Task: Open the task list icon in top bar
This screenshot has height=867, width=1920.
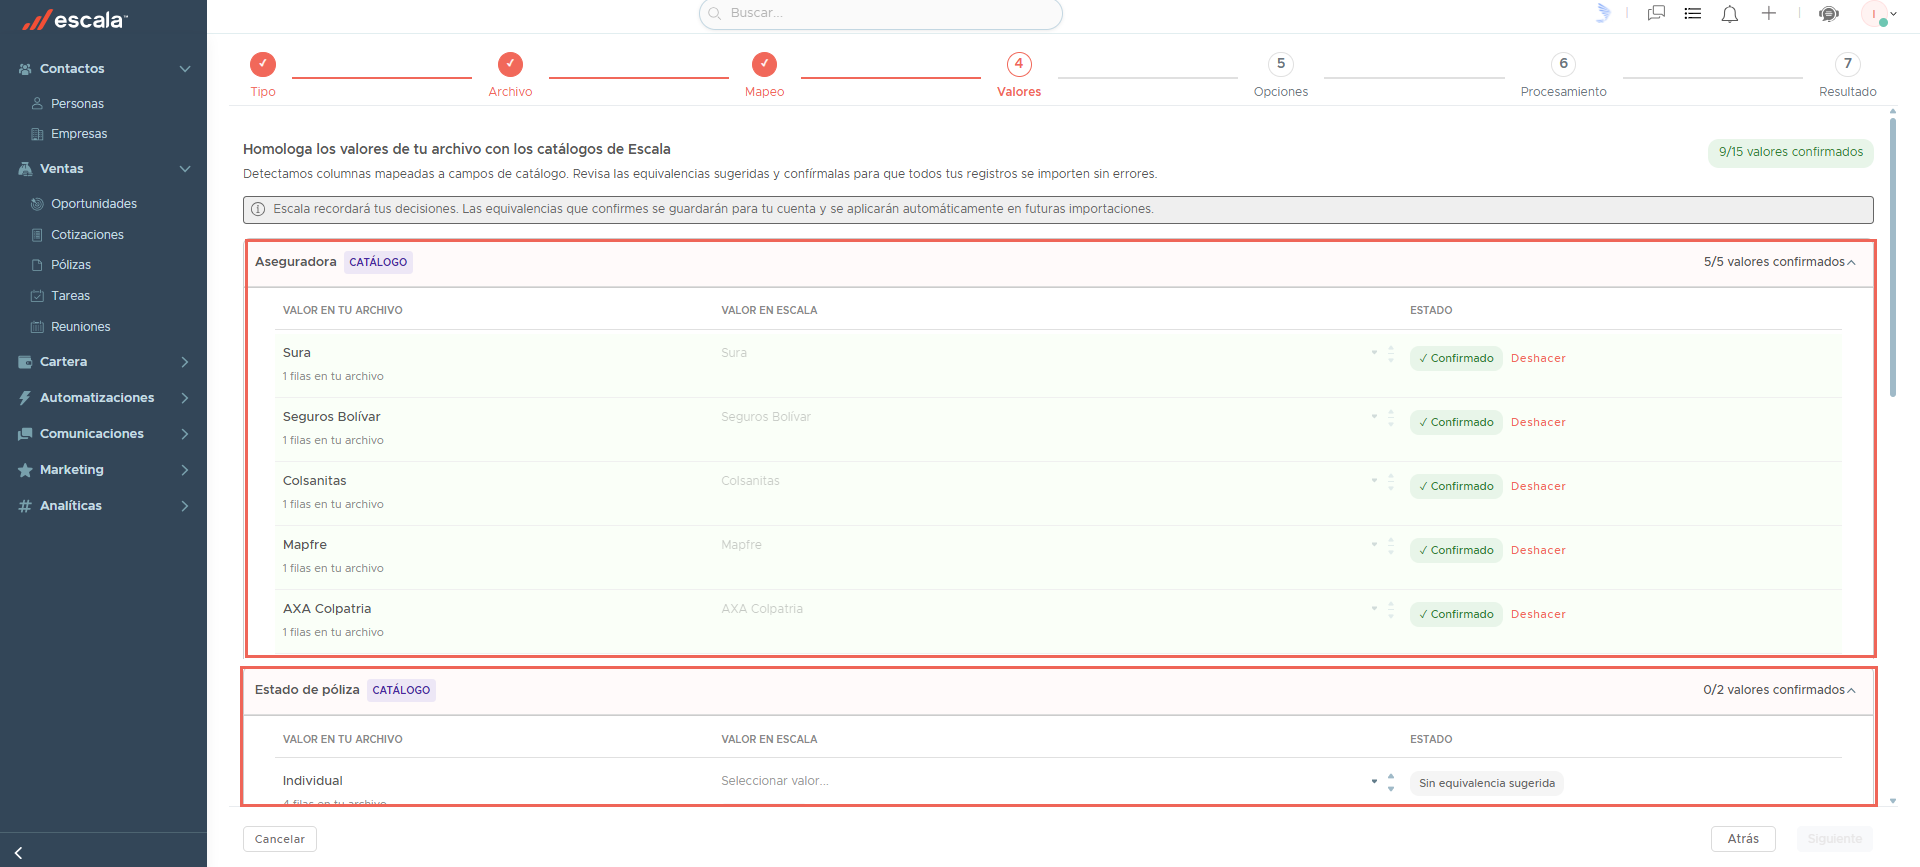Action: point(1692,13)
